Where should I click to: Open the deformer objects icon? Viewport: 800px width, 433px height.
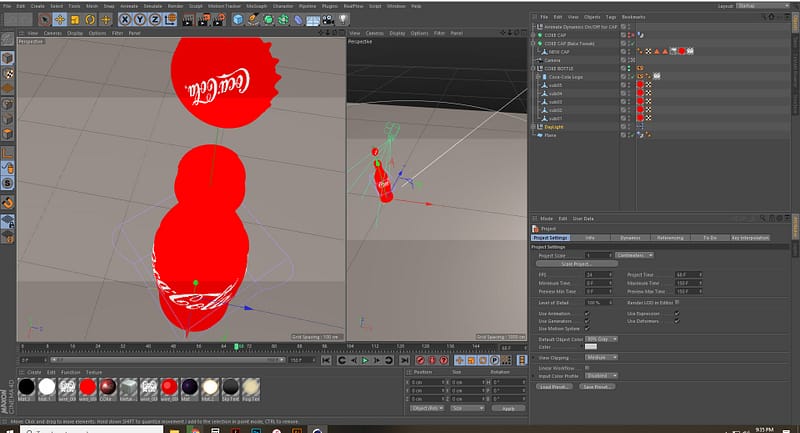298,20
